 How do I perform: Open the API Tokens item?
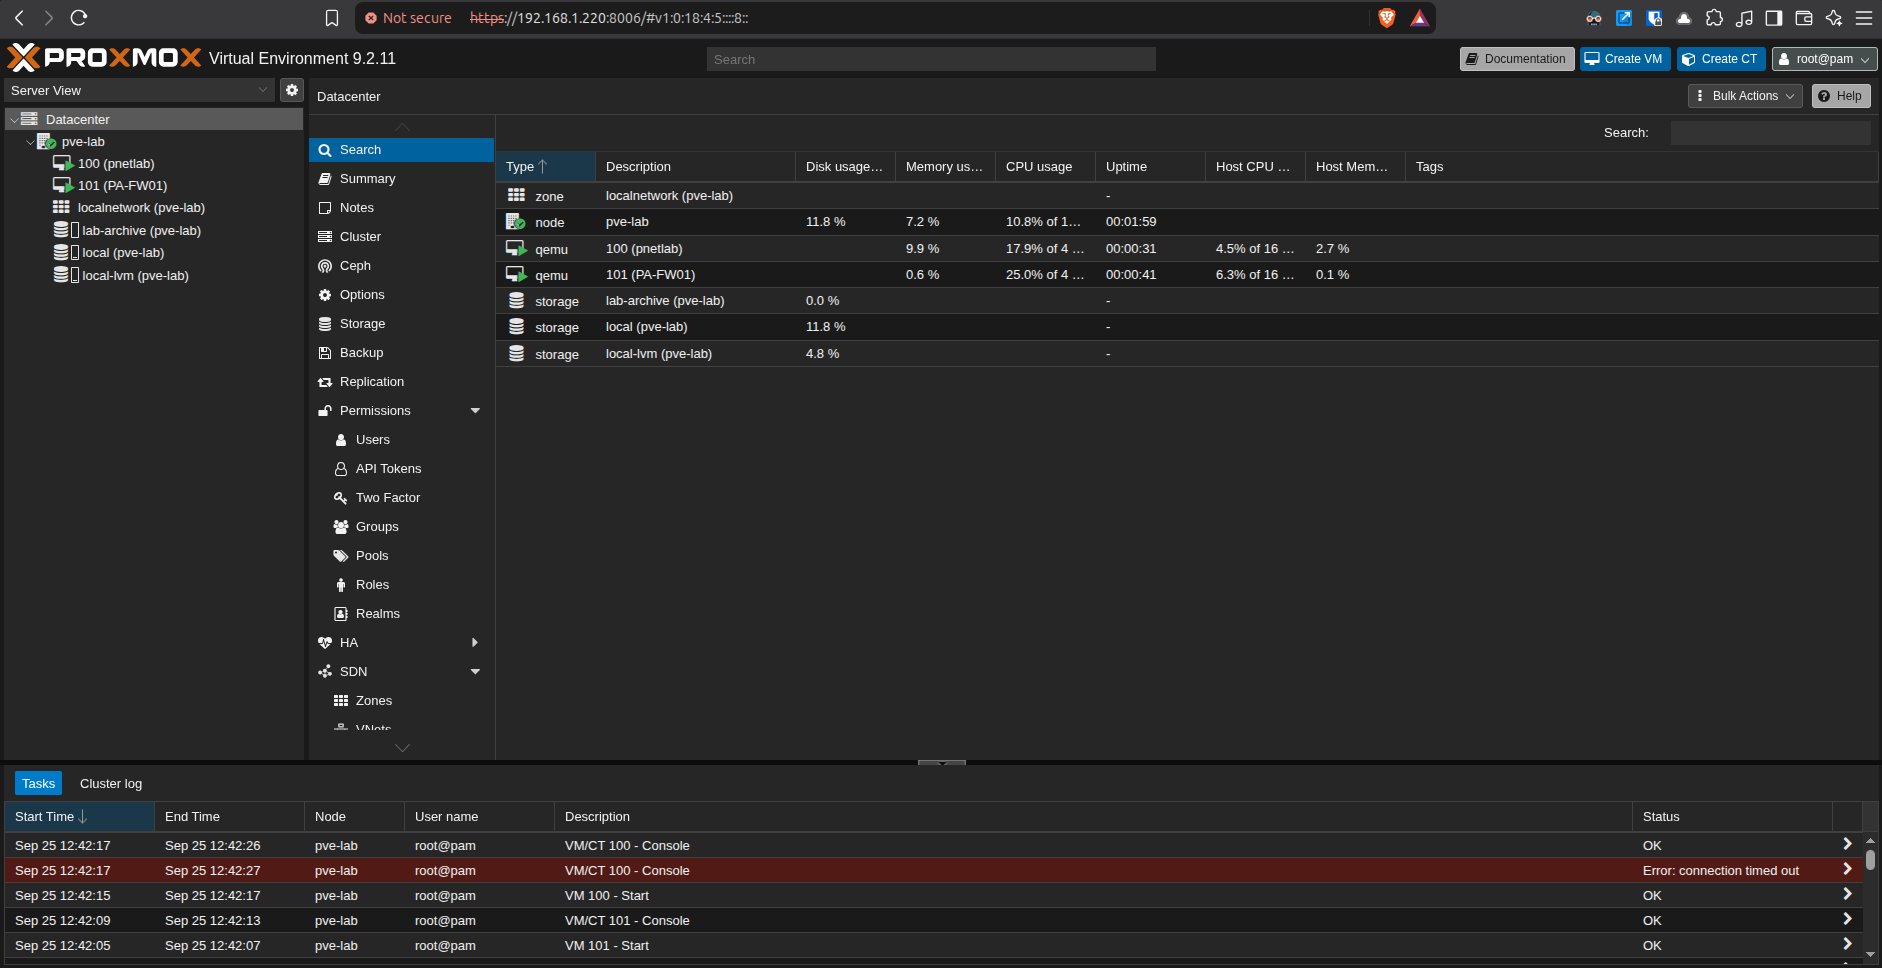click(401, 469)
